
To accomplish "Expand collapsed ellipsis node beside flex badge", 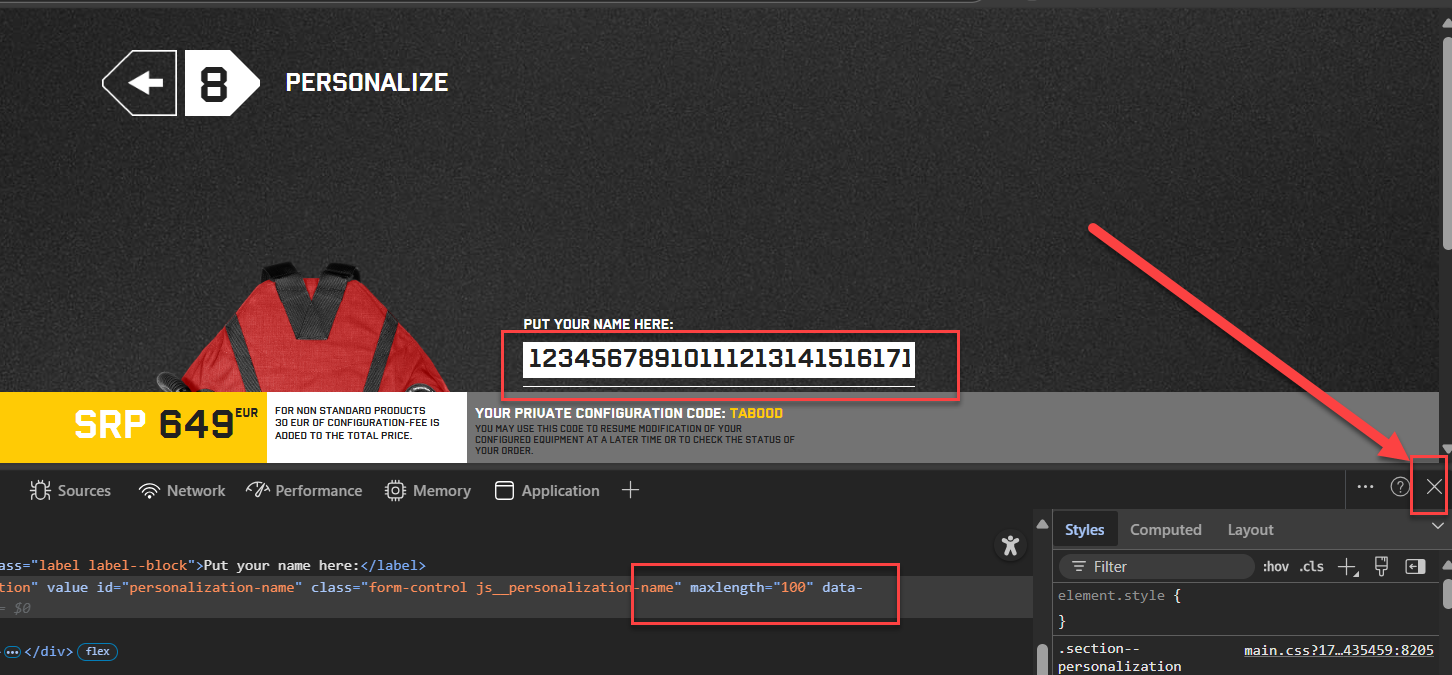I will 12,652.
